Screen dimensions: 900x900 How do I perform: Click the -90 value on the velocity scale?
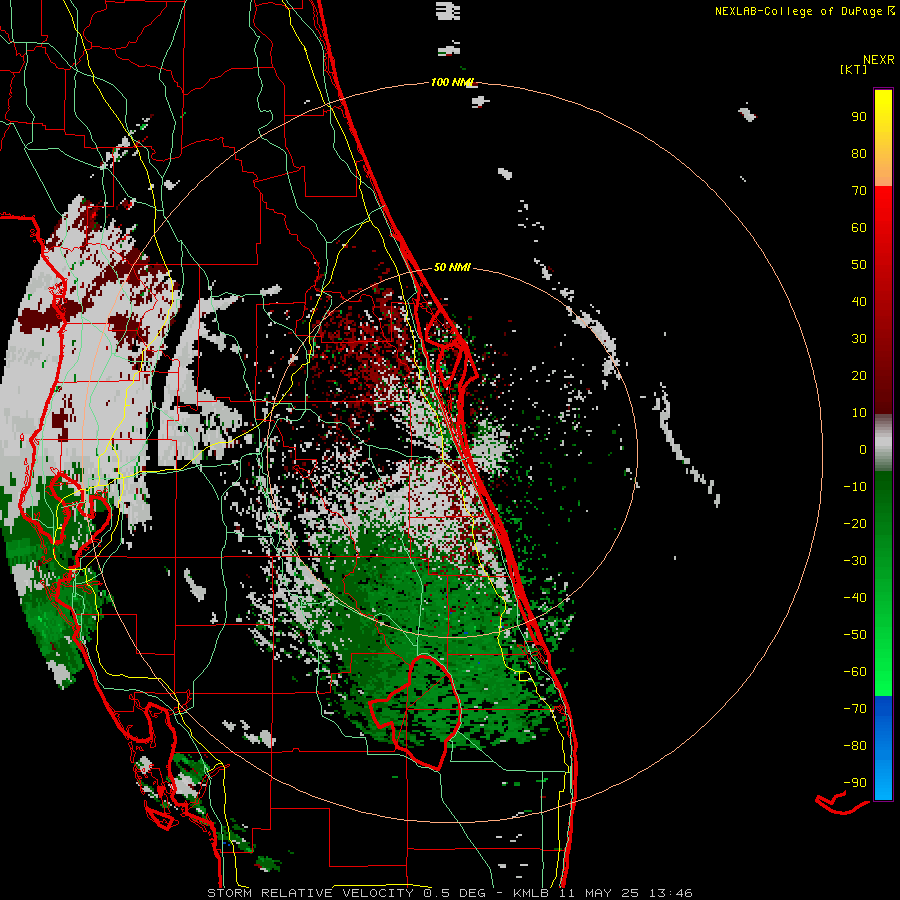(x=855, y=783)
